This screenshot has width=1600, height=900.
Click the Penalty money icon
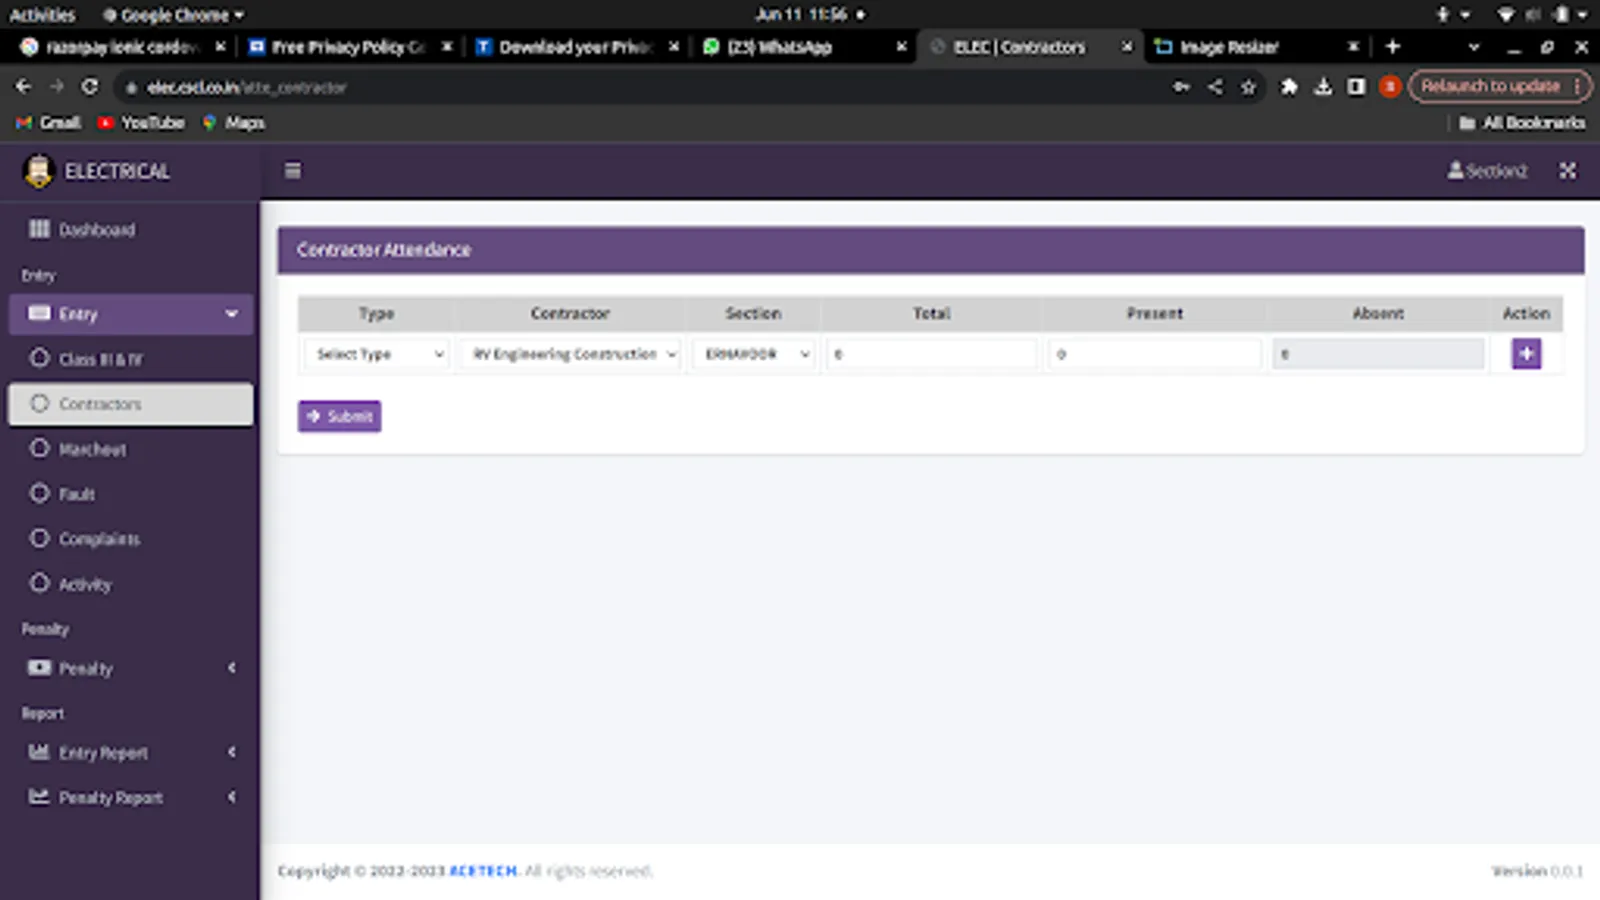pyautogui.click(x=39, y=667)
